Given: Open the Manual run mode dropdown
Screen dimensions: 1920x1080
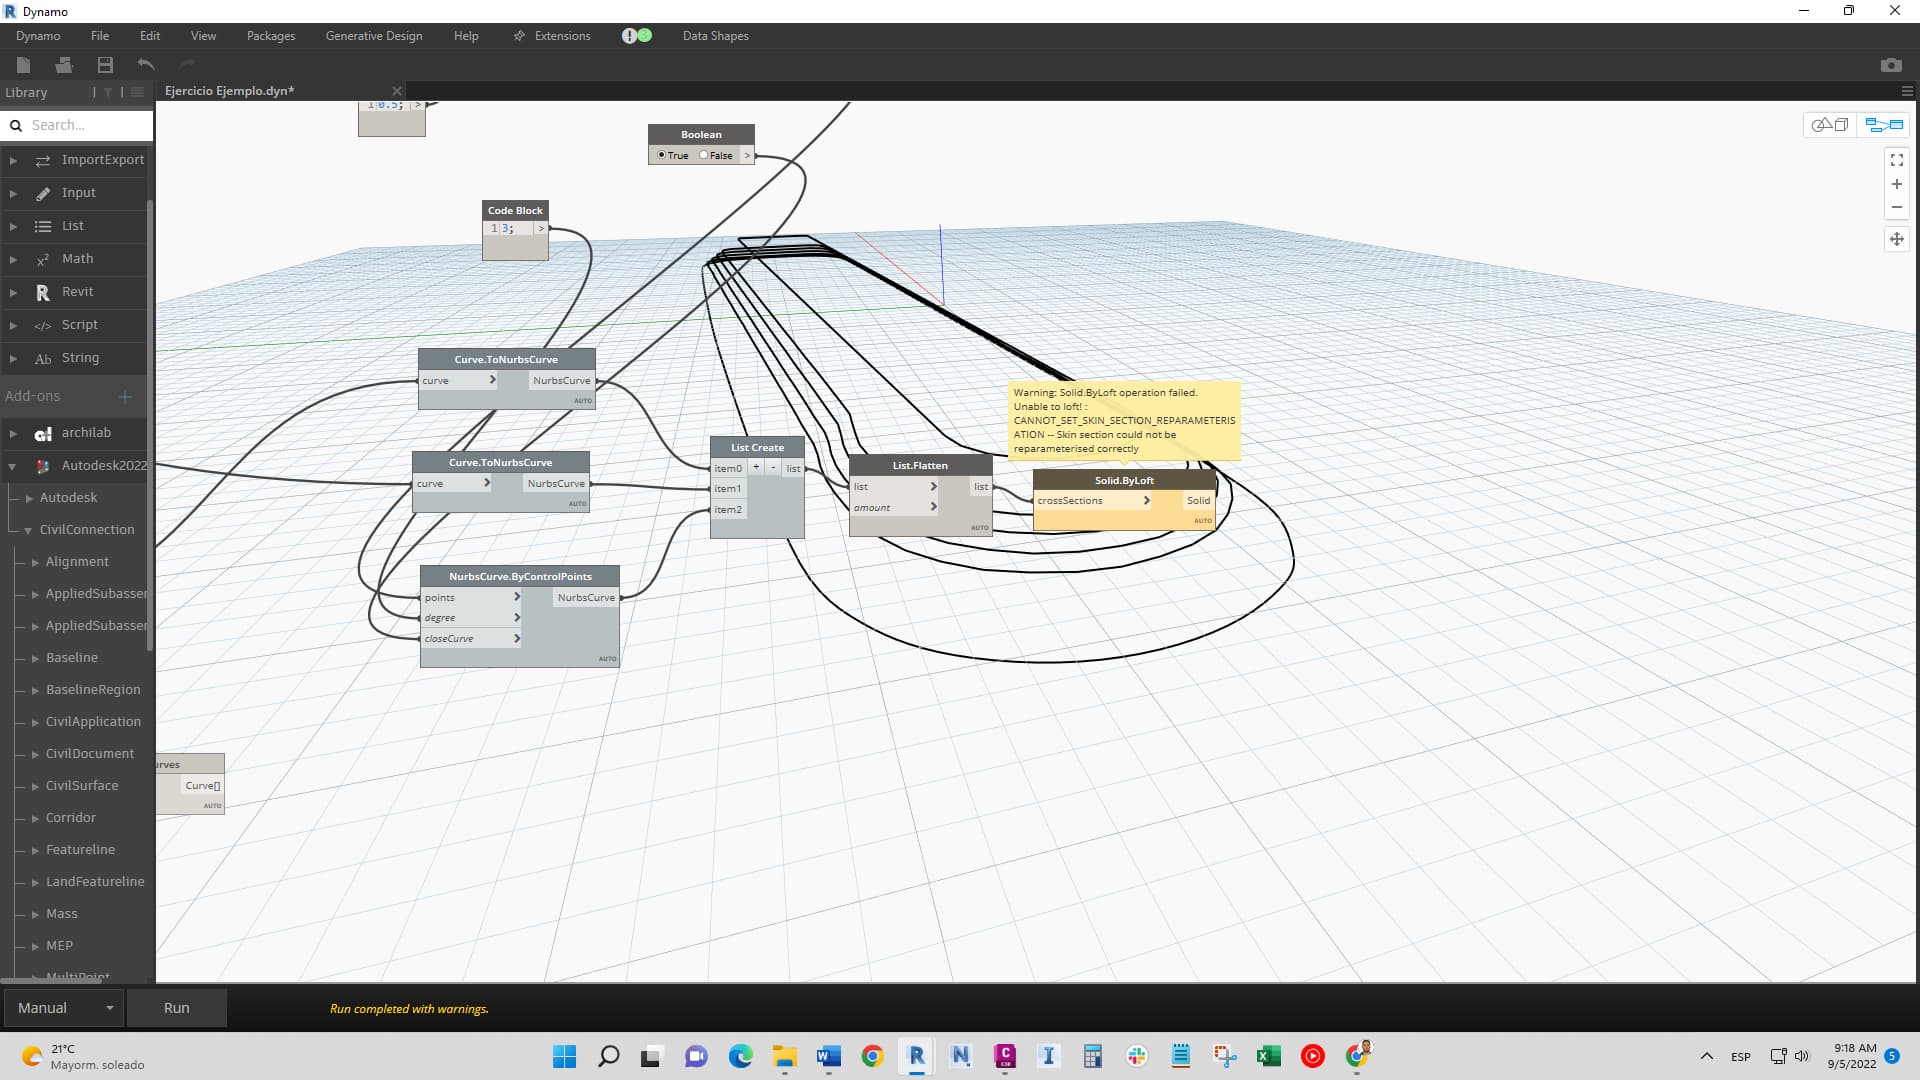Looking at the screenshot, I should tap(65, 1008).
